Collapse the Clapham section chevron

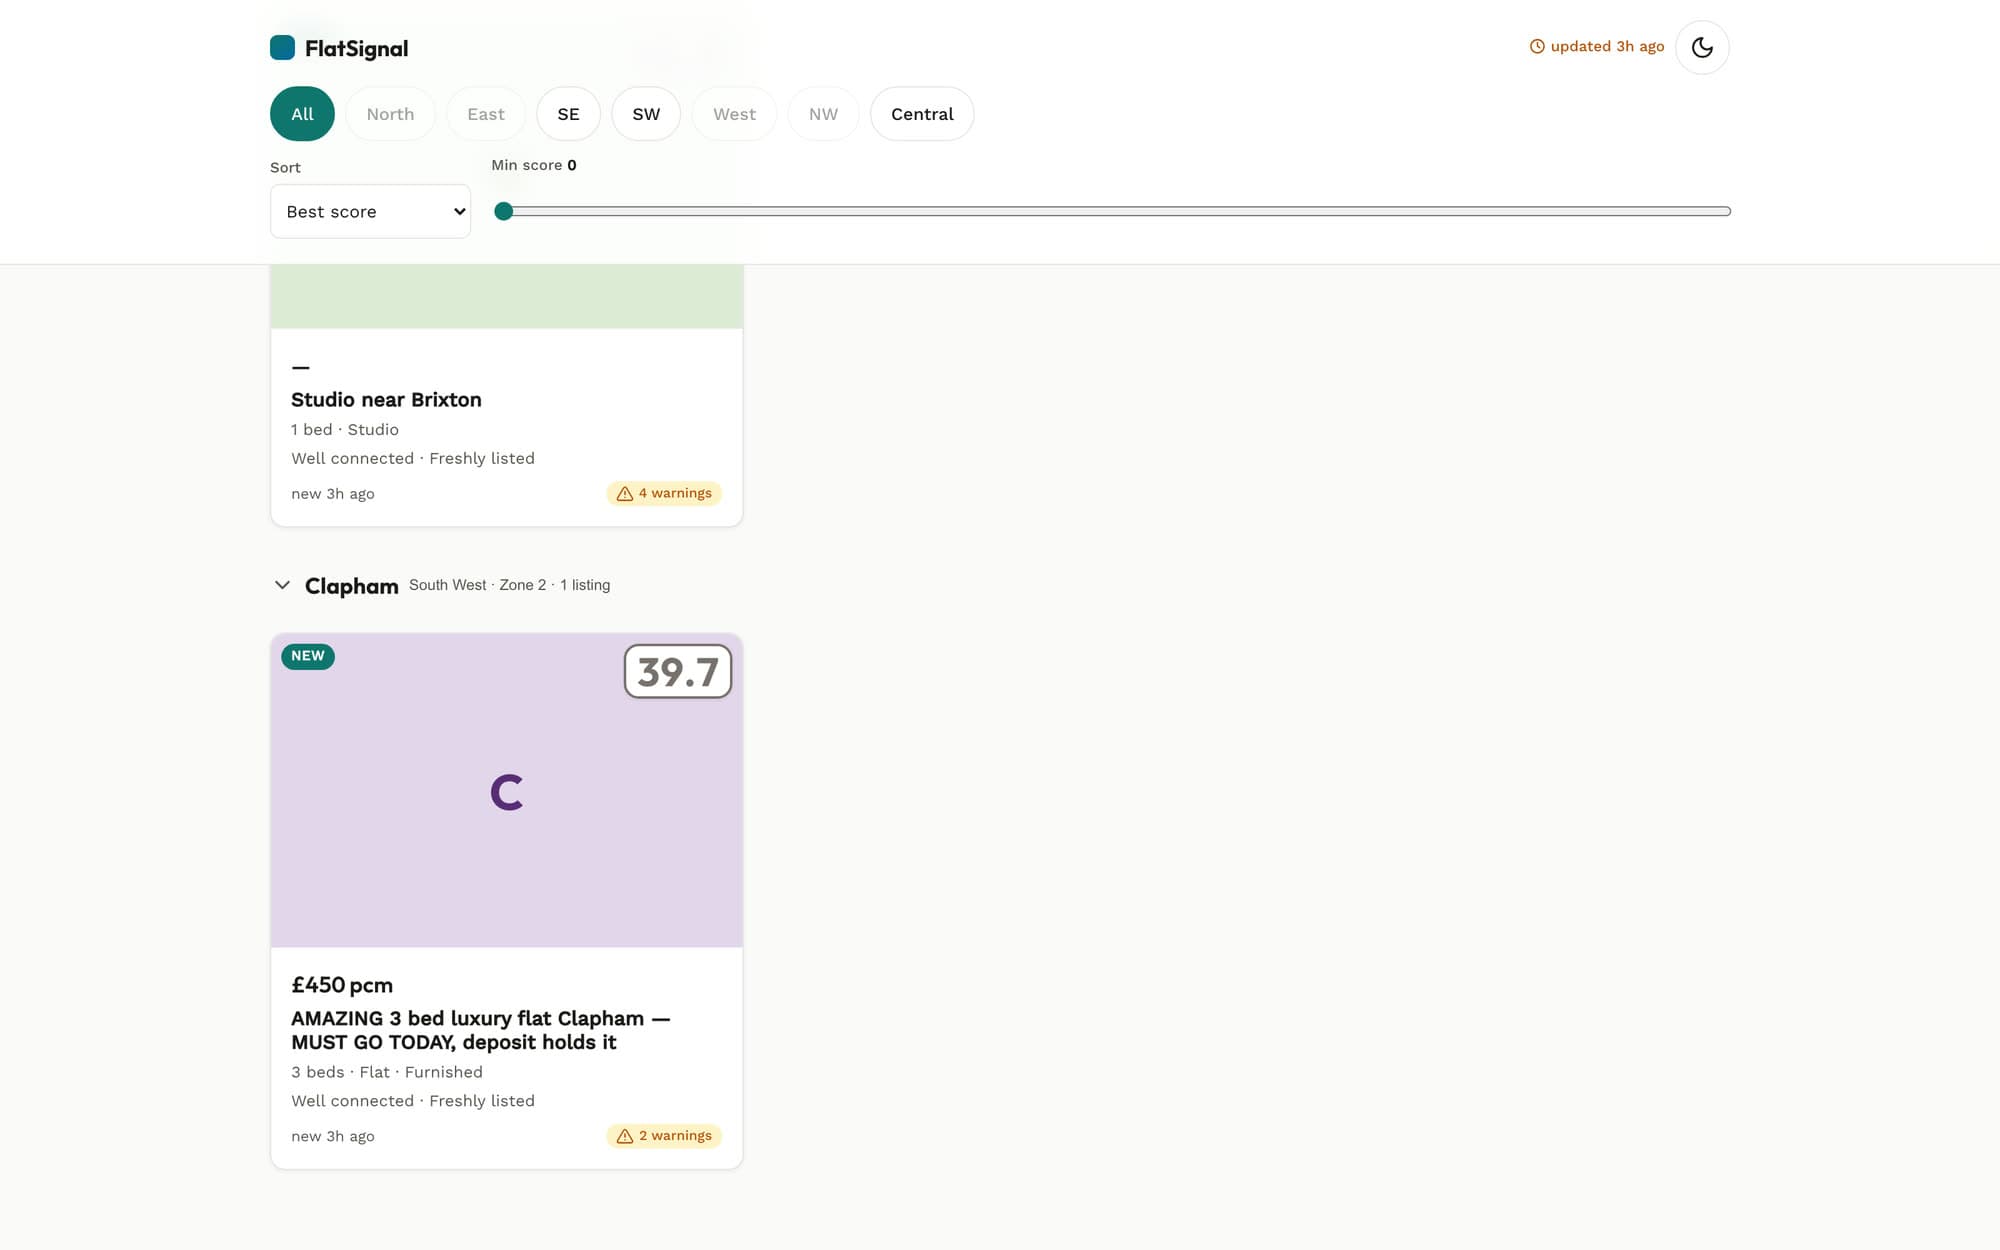[282, 585]
